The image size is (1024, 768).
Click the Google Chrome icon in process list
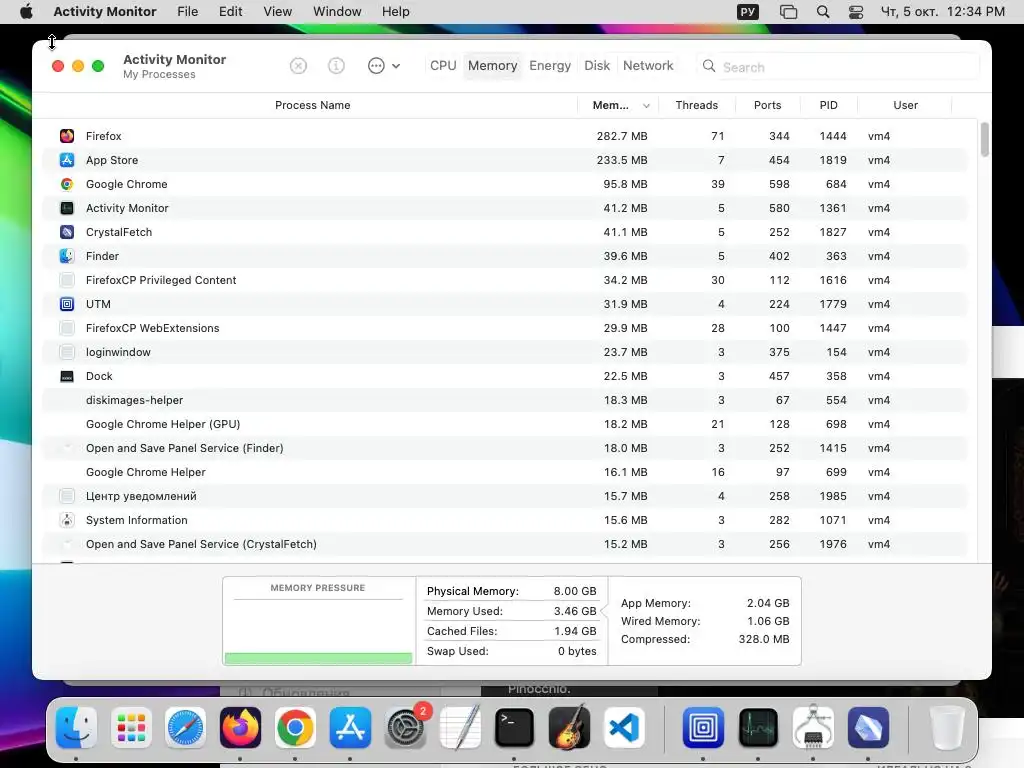pos(67,184)
